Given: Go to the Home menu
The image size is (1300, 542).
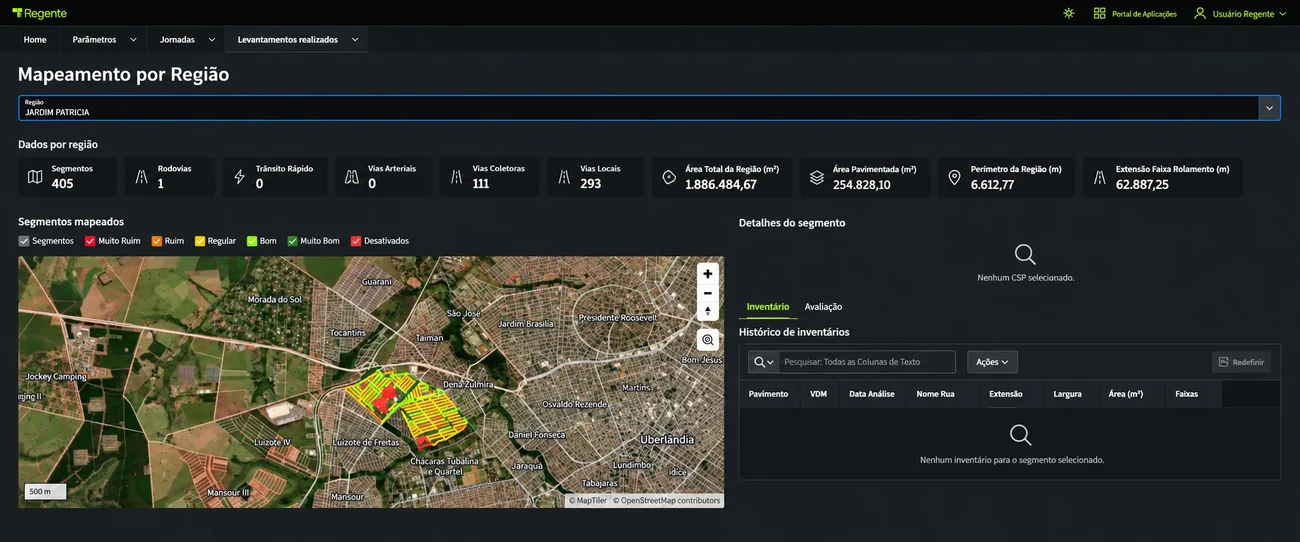Looking at the screenshot, I should pyautogui.click(x=35, y=40).
